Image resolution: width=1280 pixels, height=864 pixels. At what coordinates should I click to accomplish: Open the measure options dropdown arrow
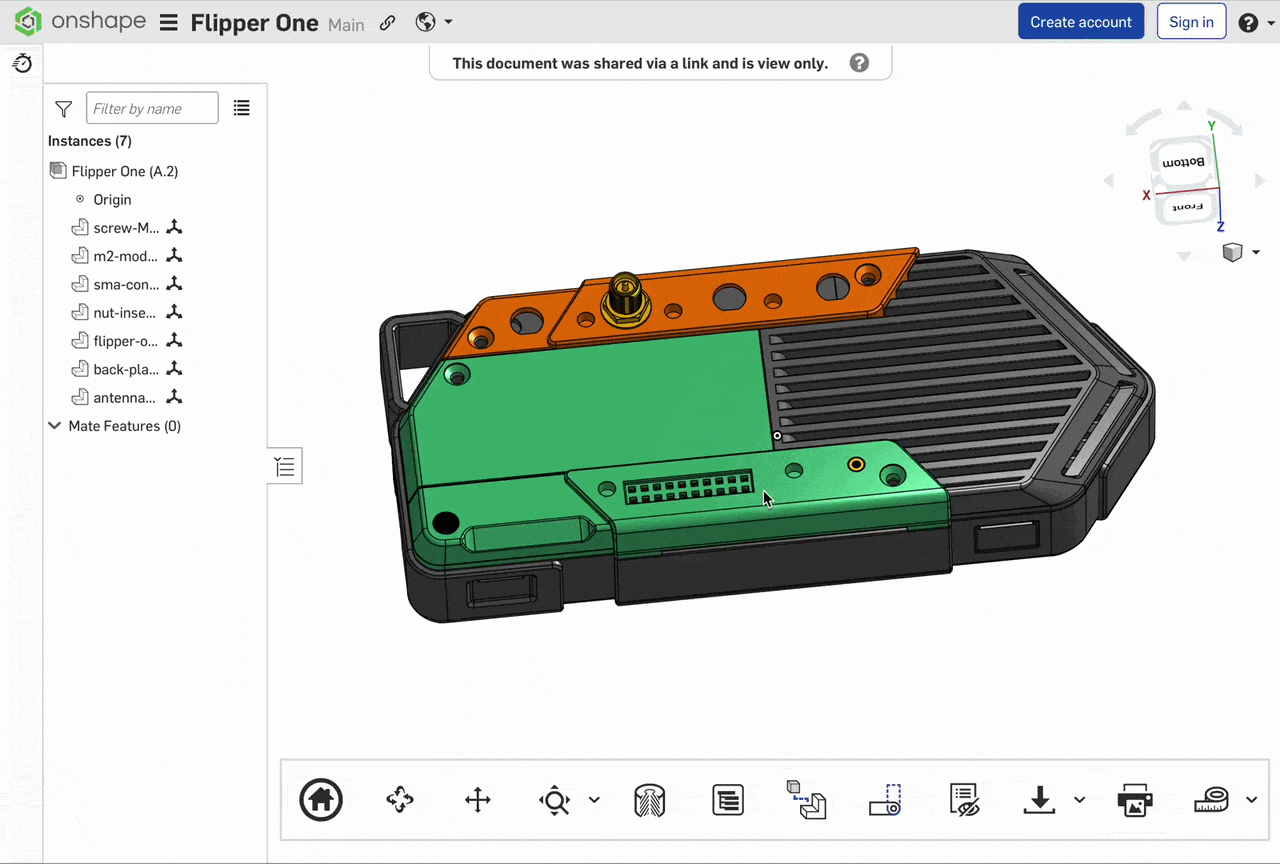point(1251,800)
